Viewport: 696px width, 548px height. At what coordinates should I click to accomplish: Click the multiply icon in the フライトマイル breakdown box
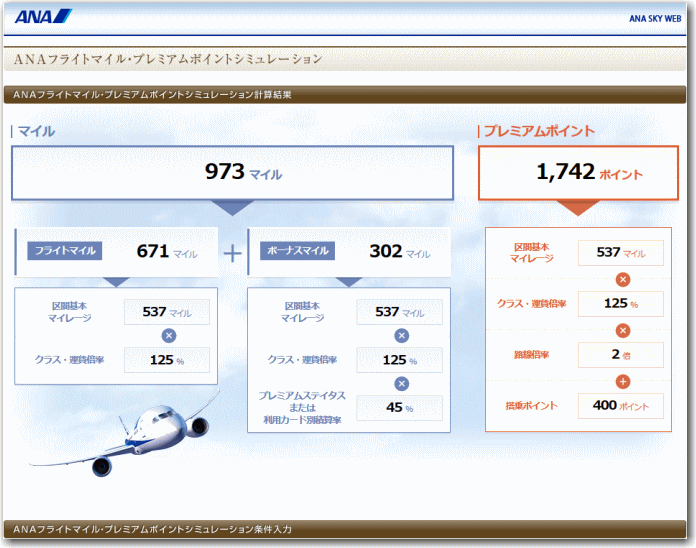(169, 336)
